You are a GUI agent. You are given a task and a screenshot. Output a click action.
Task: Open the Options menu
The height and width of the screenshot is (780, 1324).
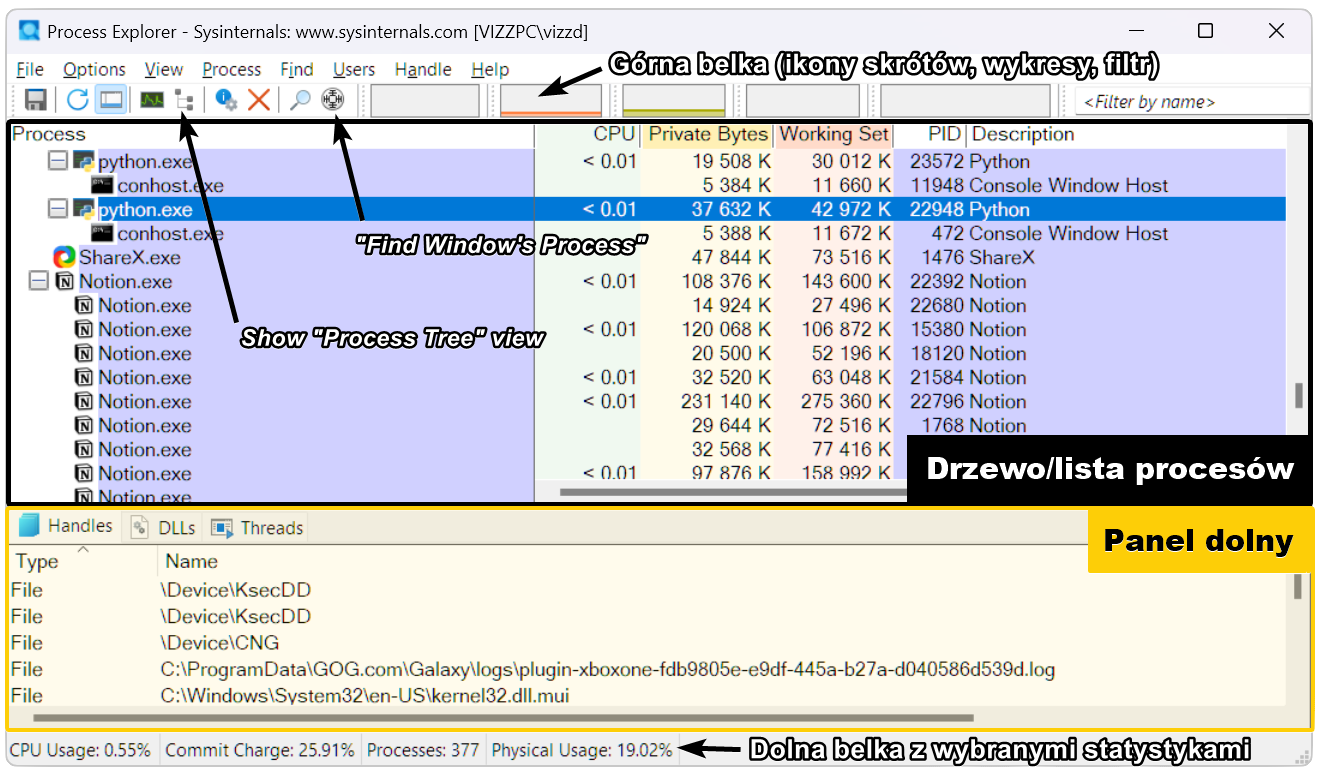click(x=94, y=70)
